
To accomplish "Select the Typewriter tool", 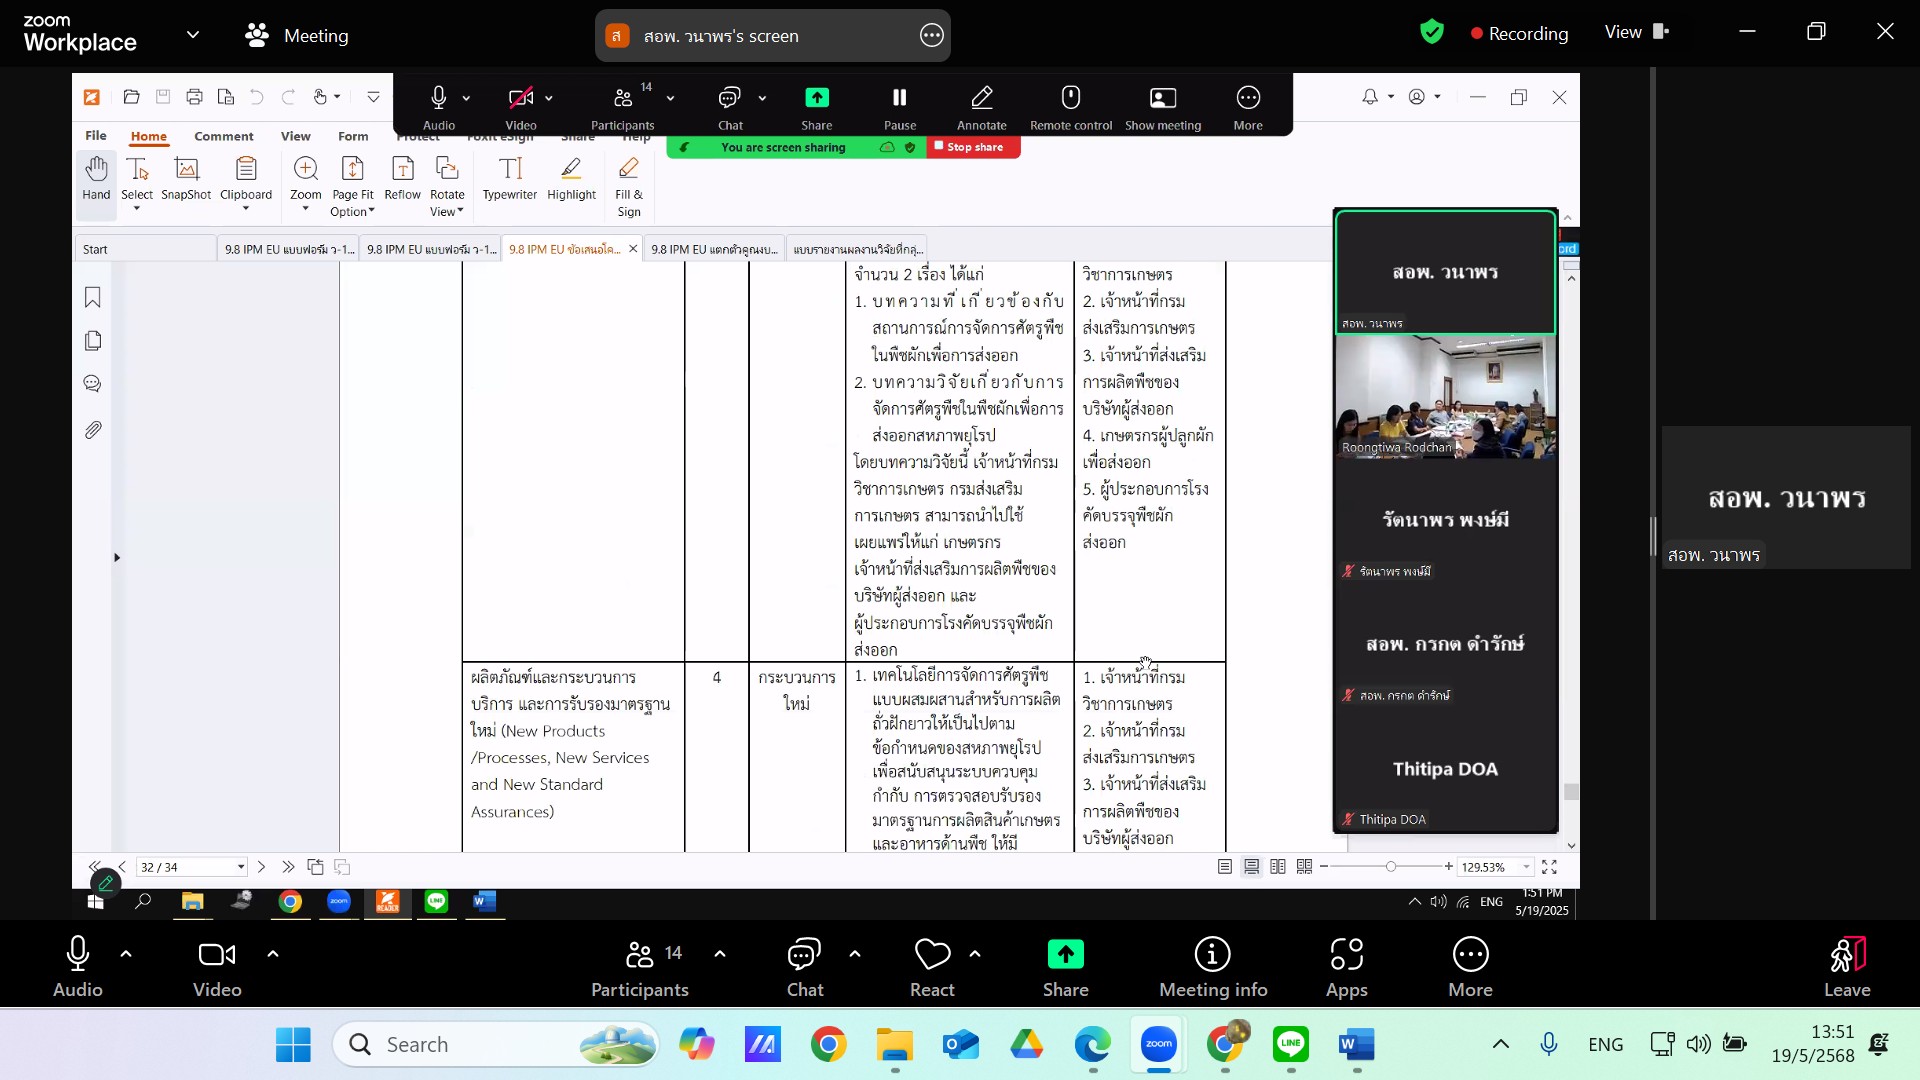I will (510, 179).
